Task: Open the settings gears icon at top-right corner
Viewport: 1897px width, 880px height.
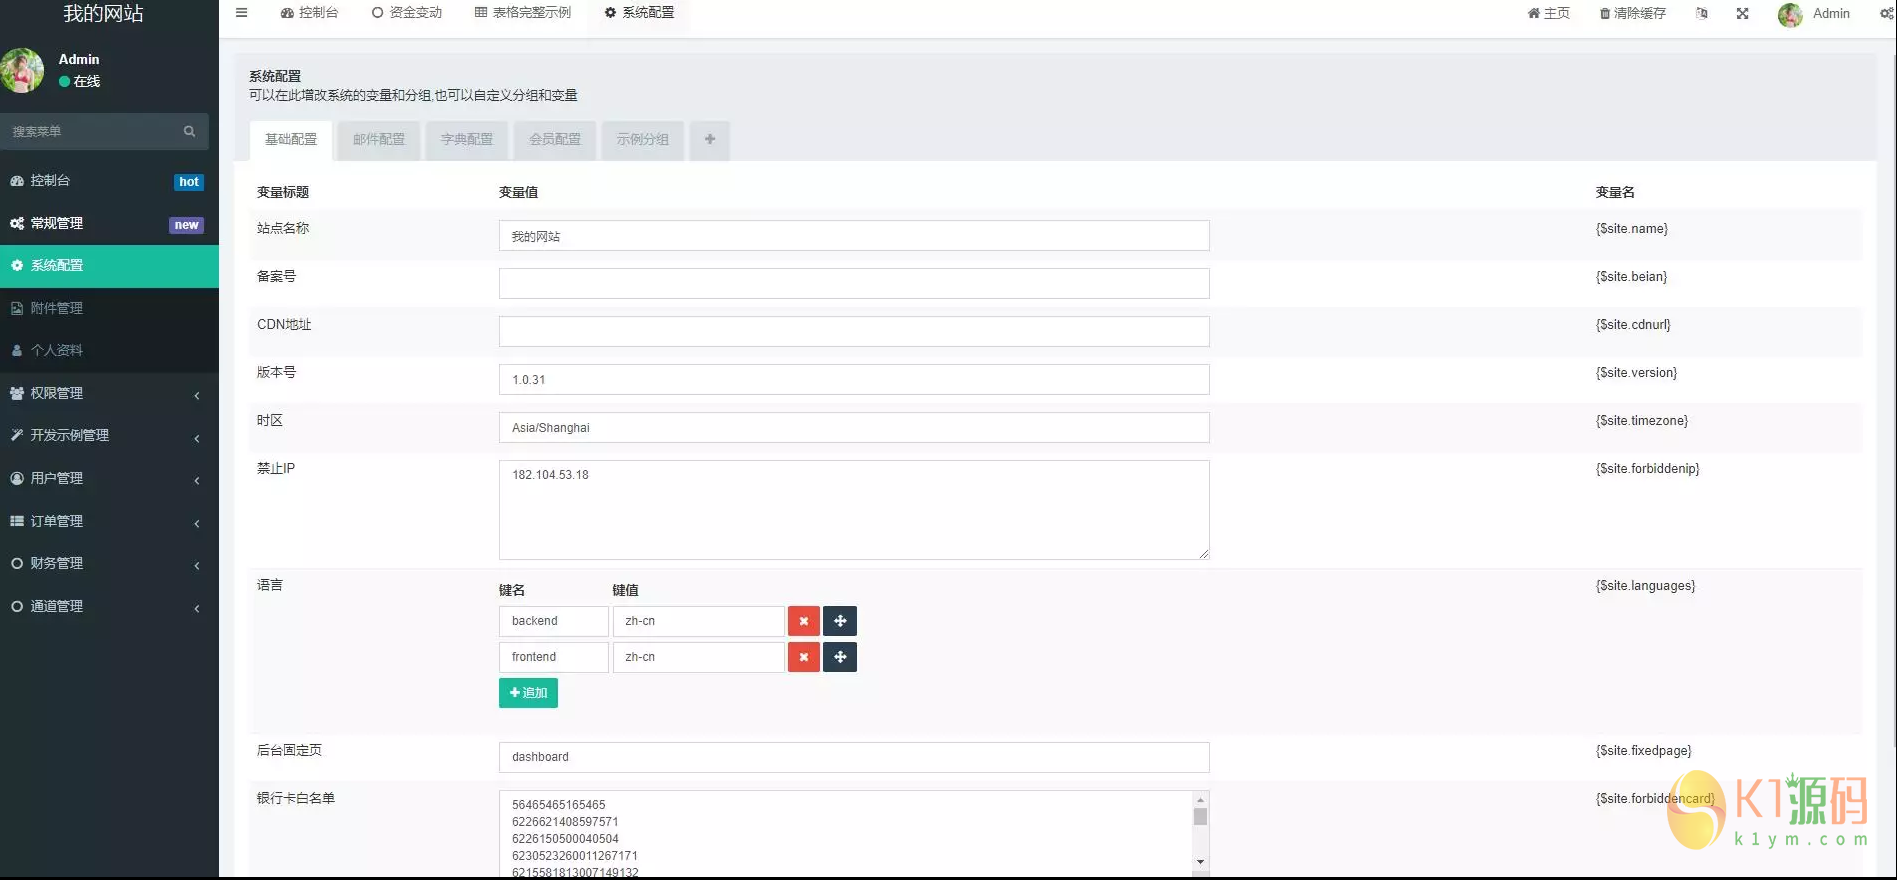Action: click(x=1886, y=13)
